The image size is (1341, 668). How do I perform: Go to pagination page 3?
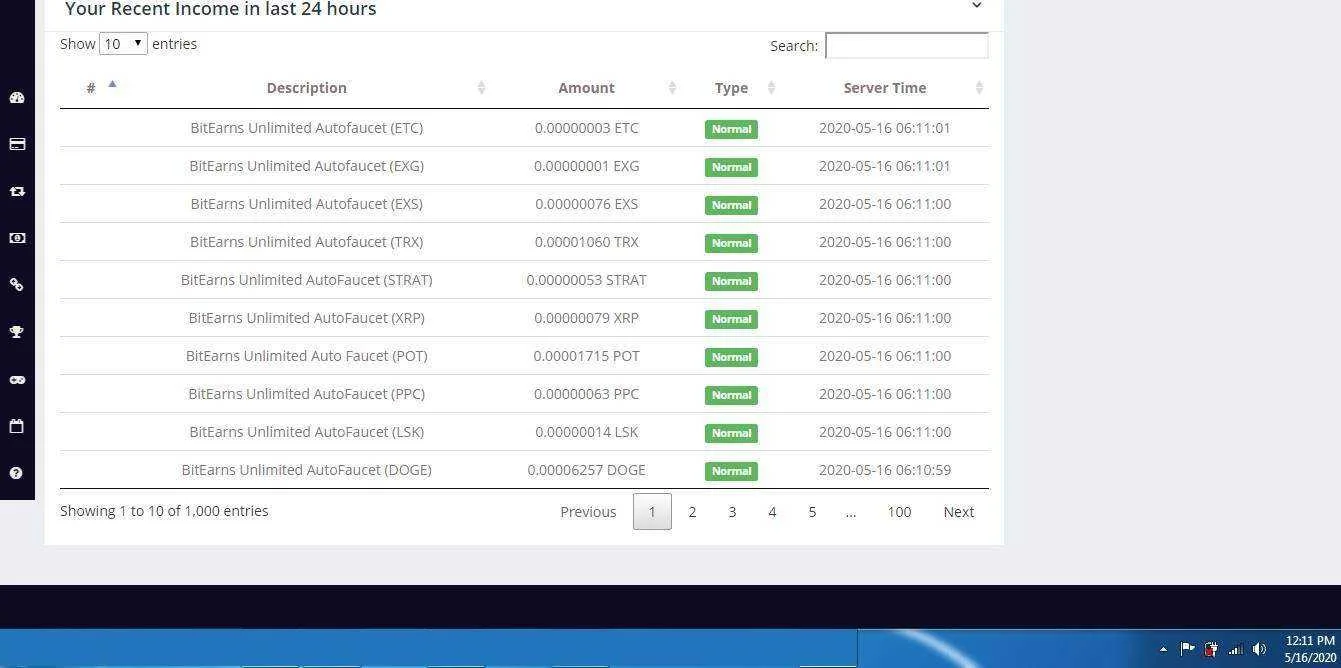(732, 512)
